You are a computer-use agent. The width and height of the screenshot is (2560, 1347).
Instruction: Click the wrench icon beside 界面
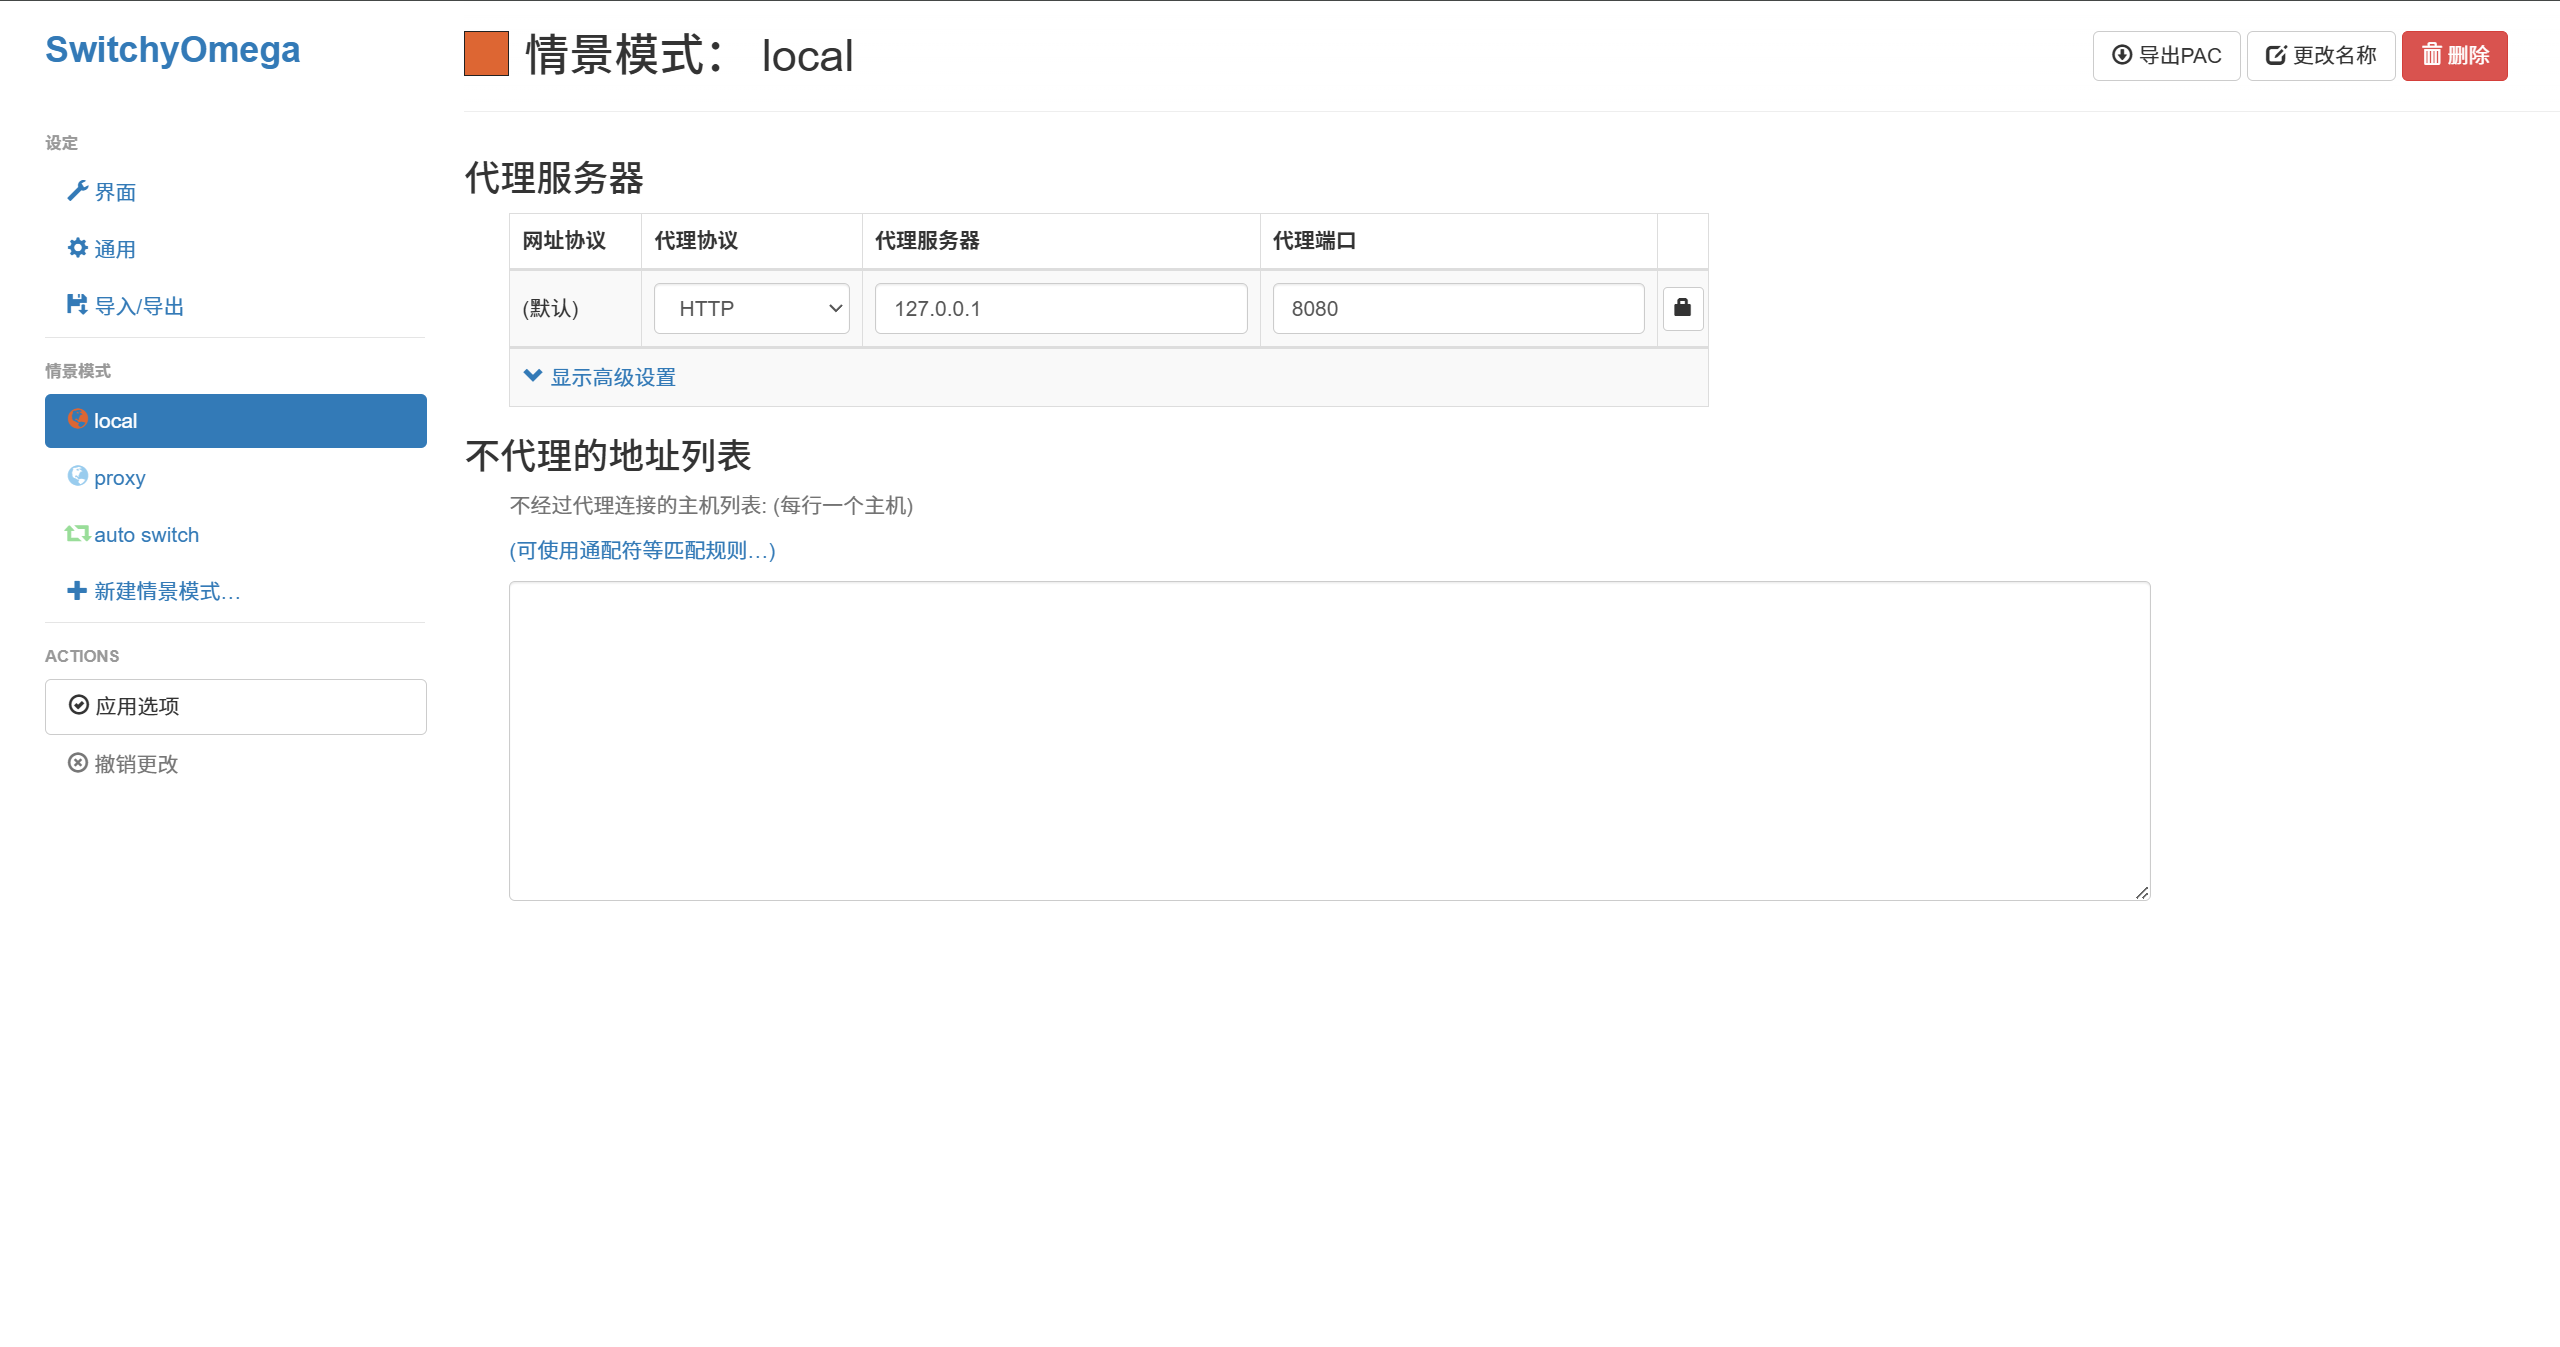pos(77,191)
